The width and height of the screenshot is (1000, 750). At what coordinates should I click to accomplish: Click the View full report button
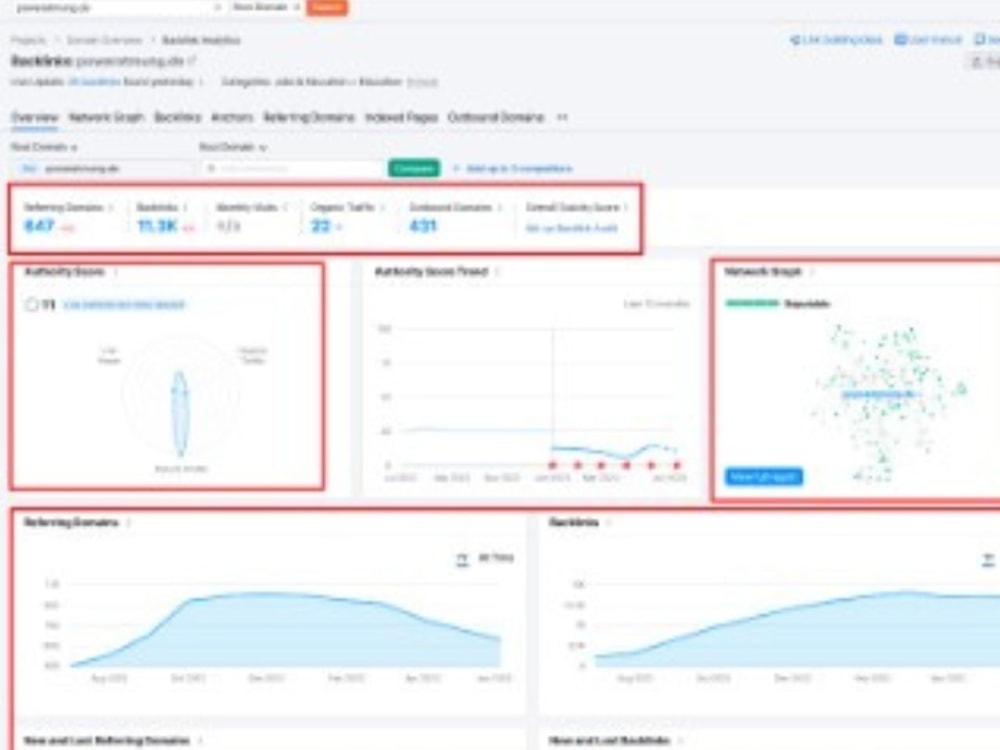coord(763,476)
